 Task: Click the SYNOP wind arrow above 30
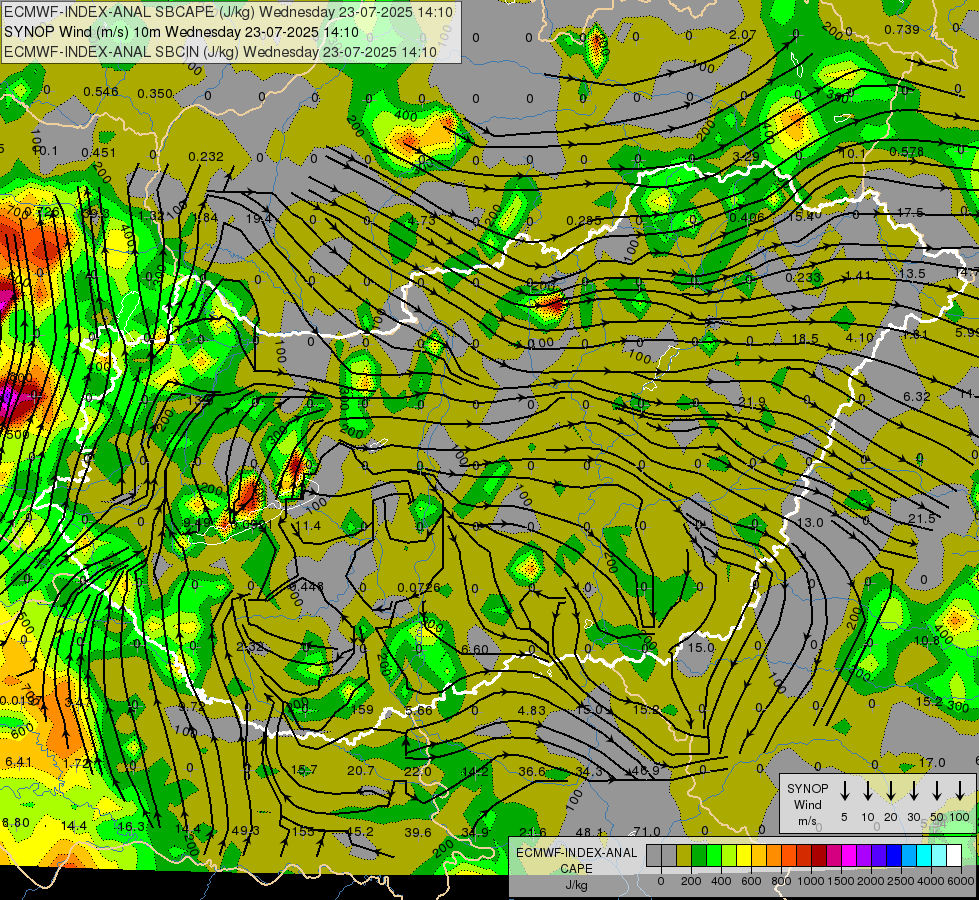(x=914, y=791)
